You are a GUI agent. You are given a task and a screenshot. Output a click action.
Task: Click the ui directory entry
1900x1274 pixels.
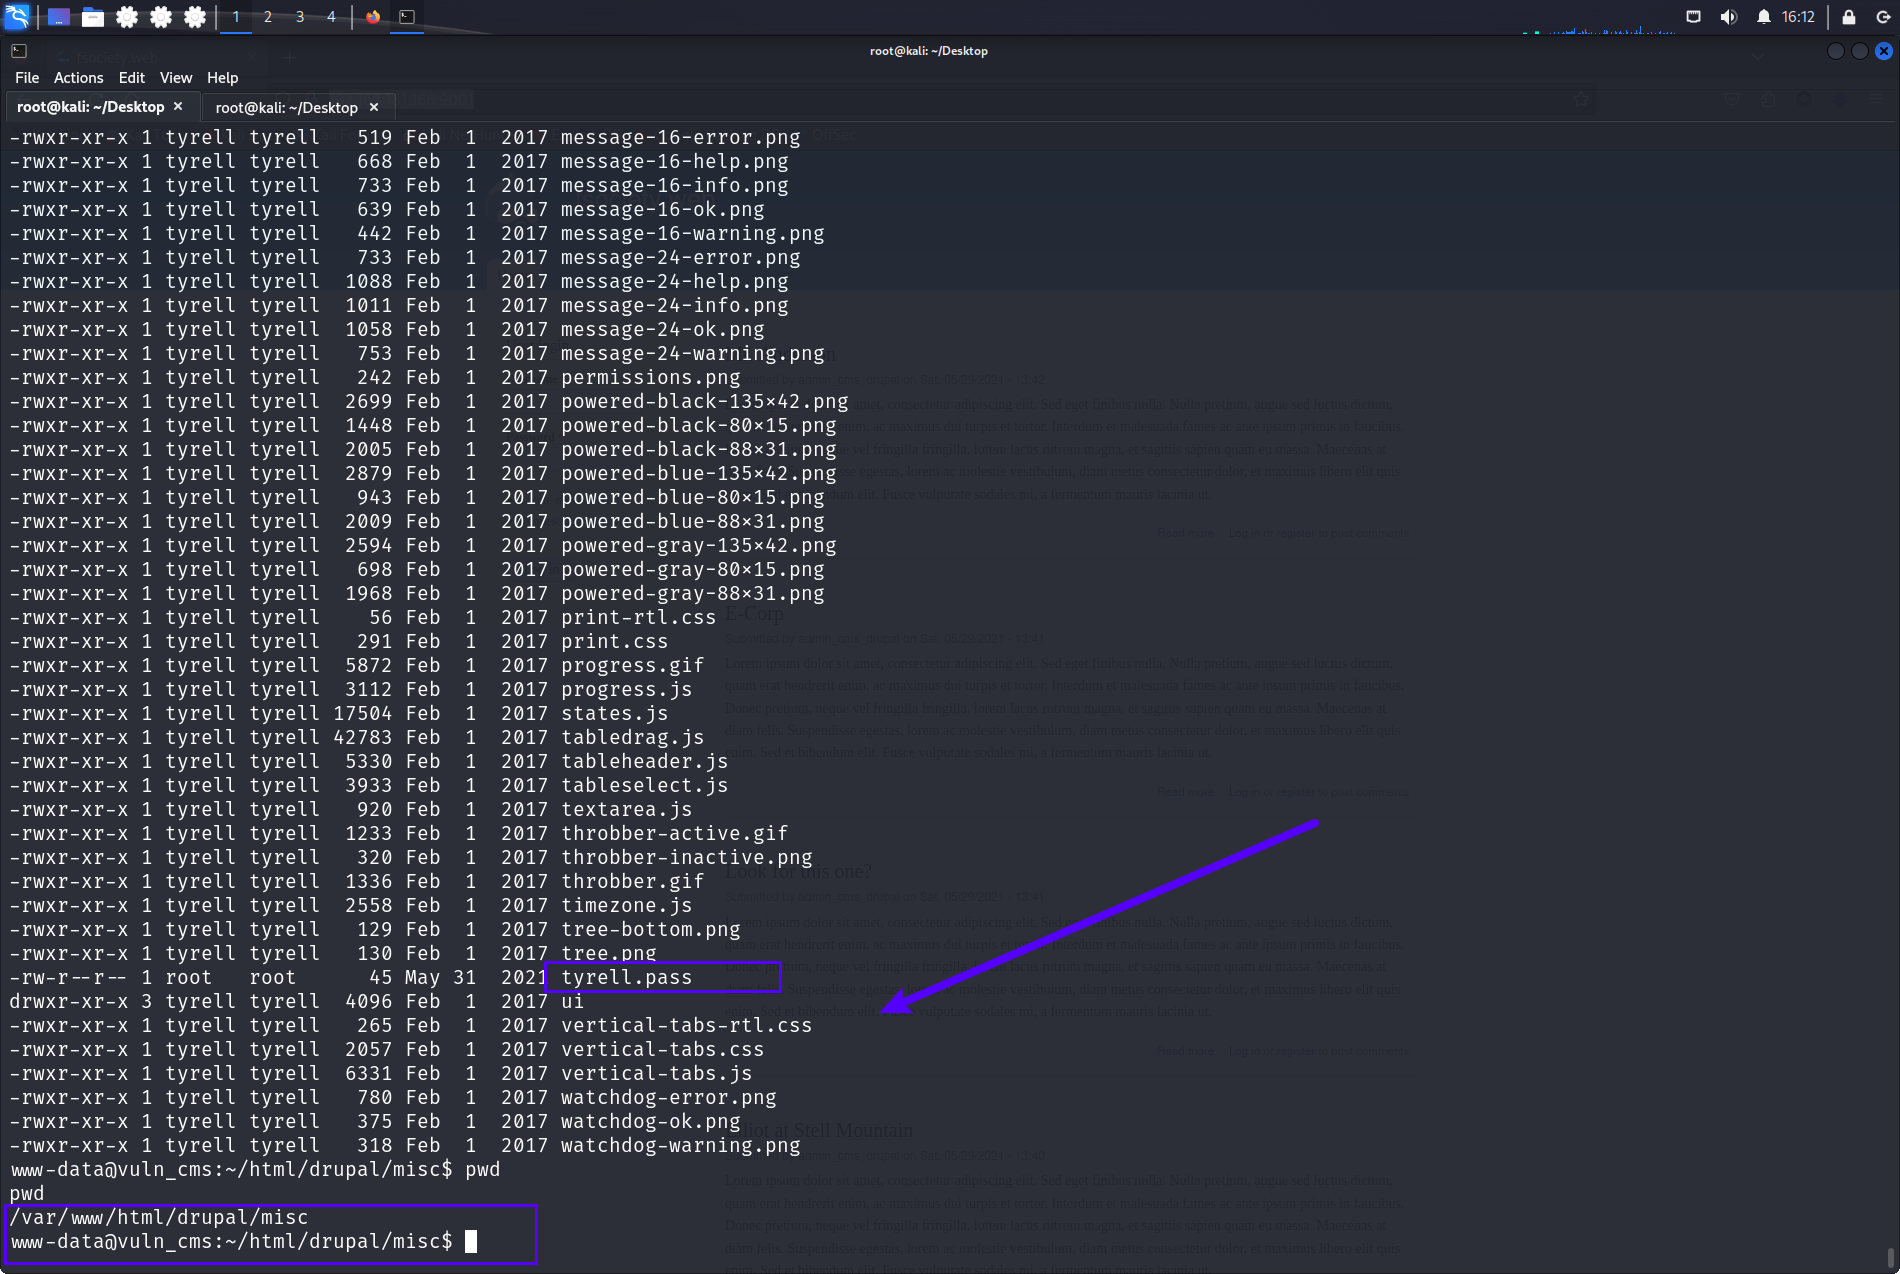tap(573, 1001)
